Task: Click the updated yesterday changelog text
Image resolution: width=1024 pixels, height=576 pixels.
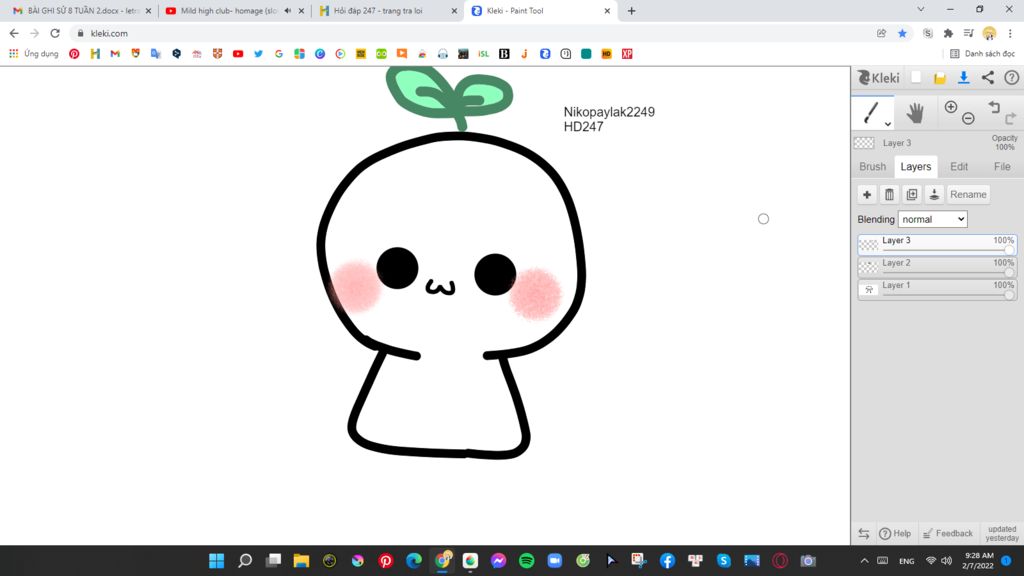Action: 1002,534
